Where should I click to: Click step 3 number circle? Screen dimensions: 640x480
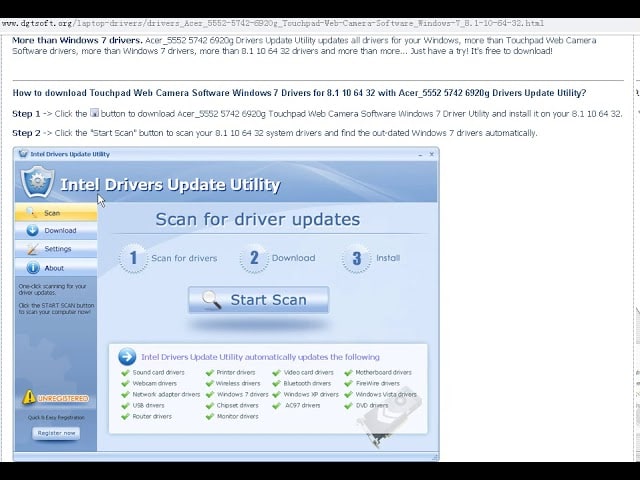tap(356, 258)
